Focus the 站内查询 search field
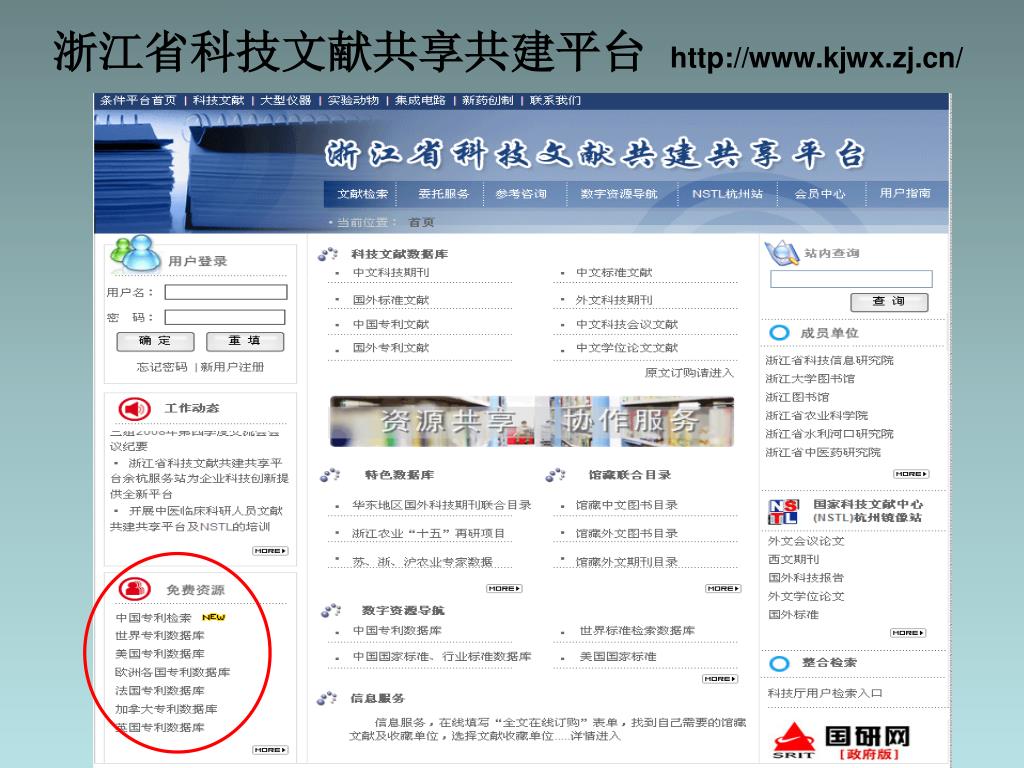This screenshot has height=768, width=1024. [851, 279]
